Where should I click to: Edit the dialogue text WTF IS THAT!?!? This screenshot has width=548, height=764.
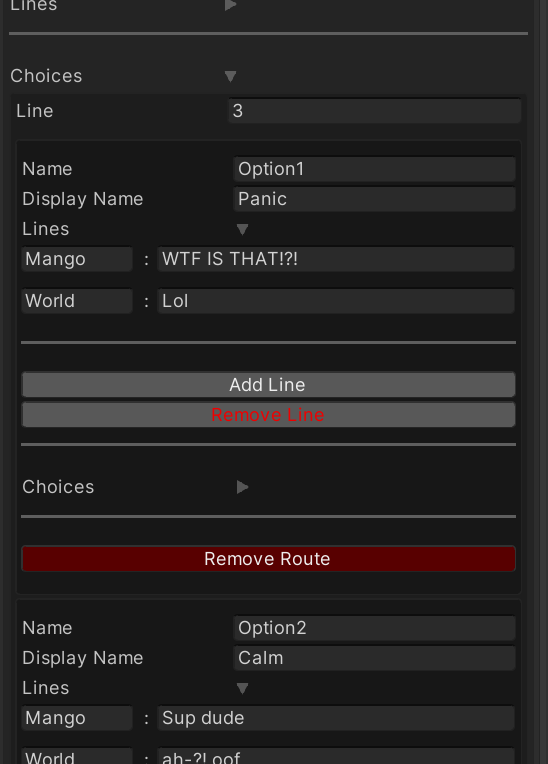point(336,259)
